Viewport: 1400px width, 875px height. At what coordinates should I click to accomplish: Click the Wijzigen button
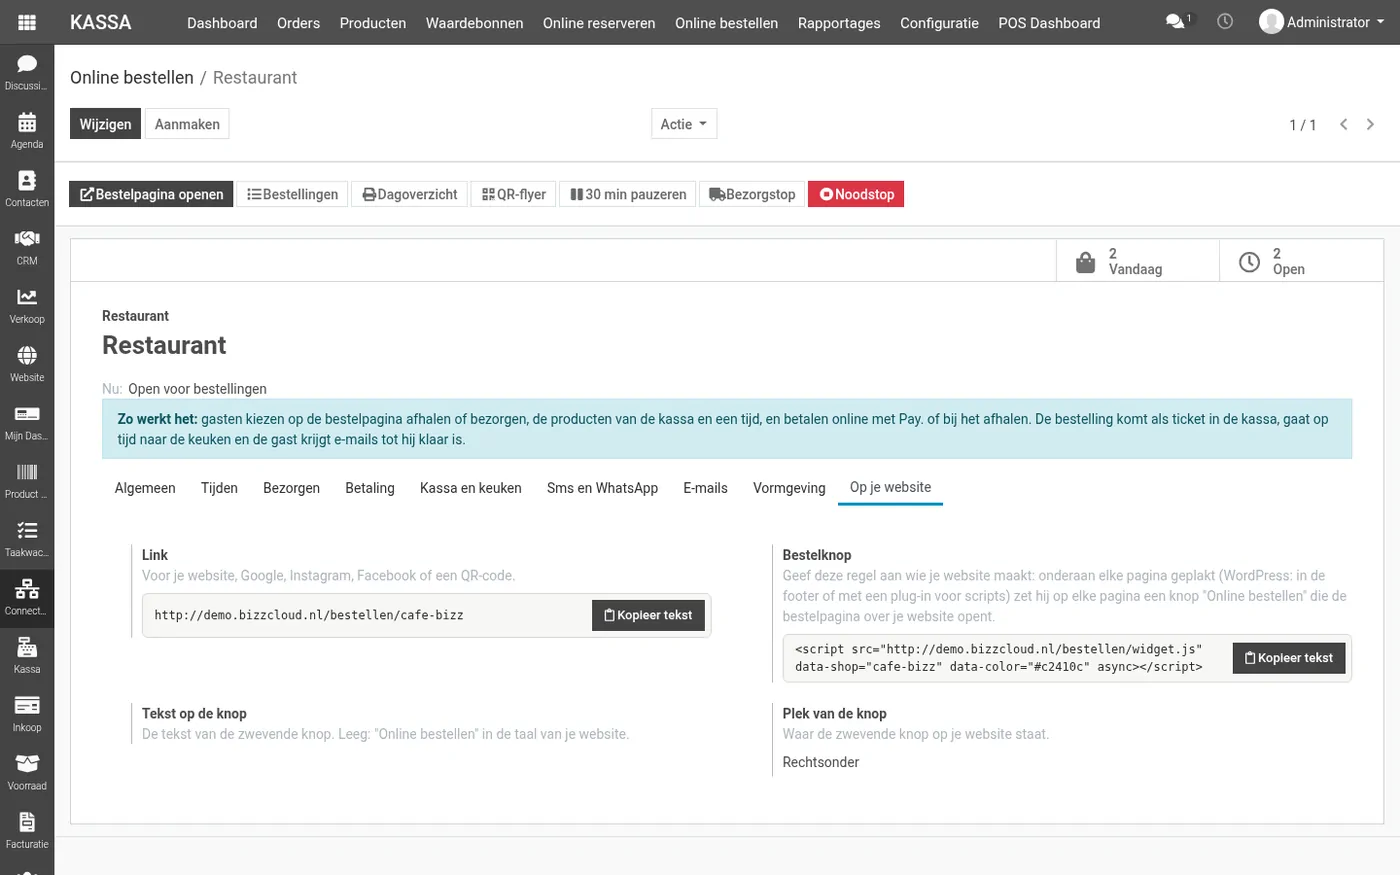click(x=105, y=124)
